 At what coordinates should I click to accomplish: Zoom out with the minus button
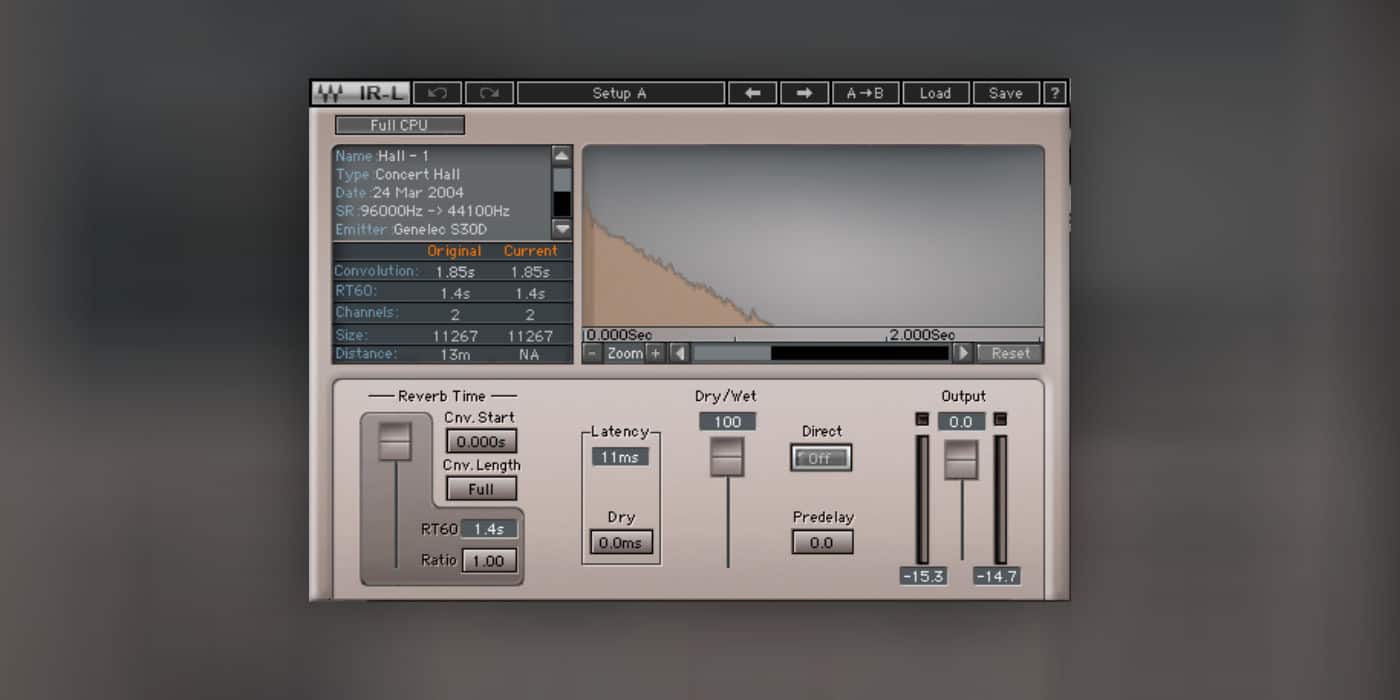pyautogui.click(x=592, y=353)
